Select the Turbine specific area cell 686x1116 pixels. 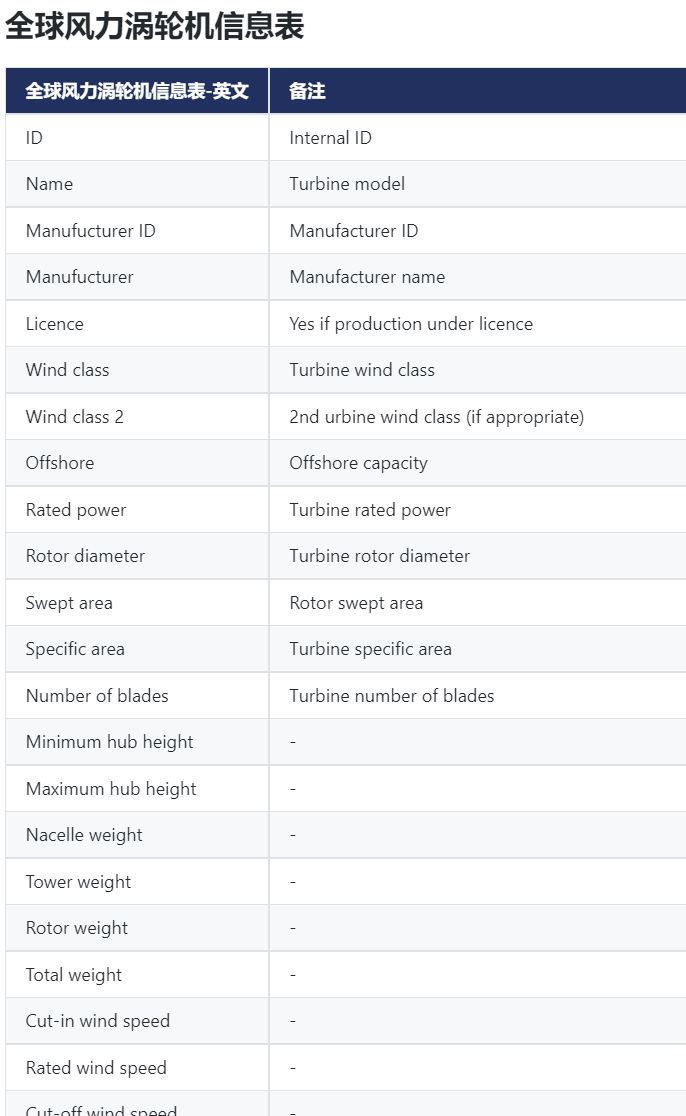click(x=370, y=649)
